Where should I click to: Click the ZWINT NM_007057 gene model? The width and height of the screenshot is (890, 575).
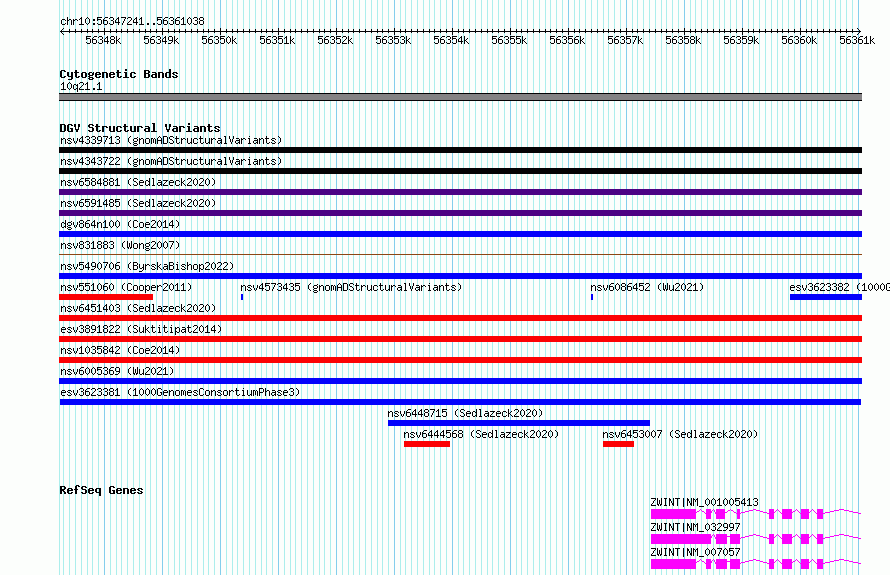tap(755, 564)
